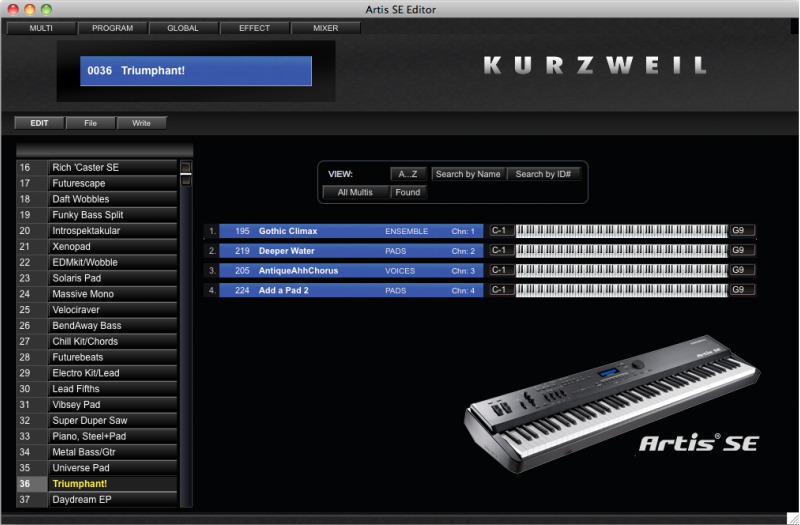Open the GLOBAL tab

183,28
